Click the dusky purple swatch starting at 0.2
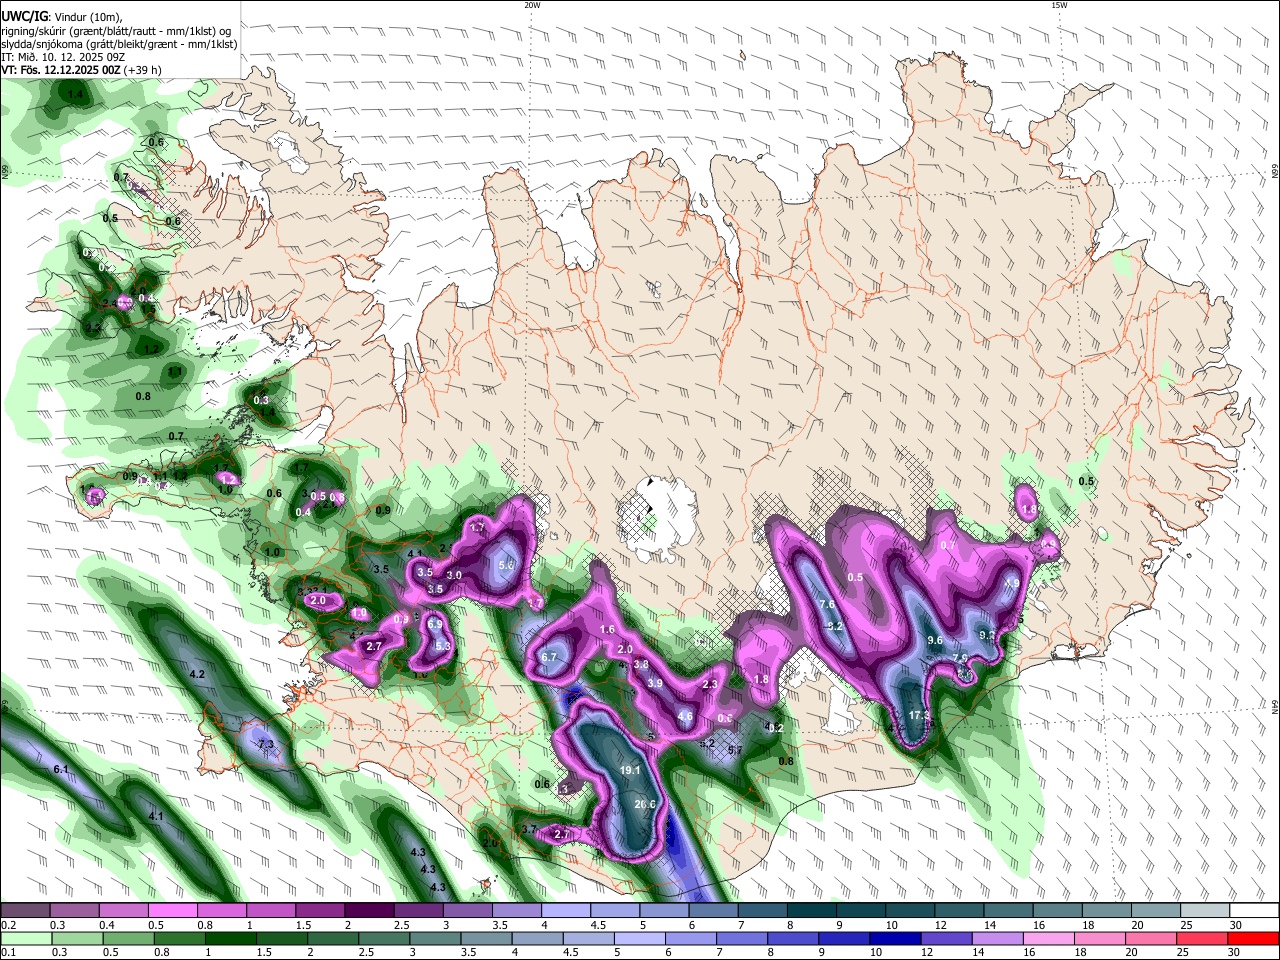This screenshot has height=960, width=1280. coord(26,910)
